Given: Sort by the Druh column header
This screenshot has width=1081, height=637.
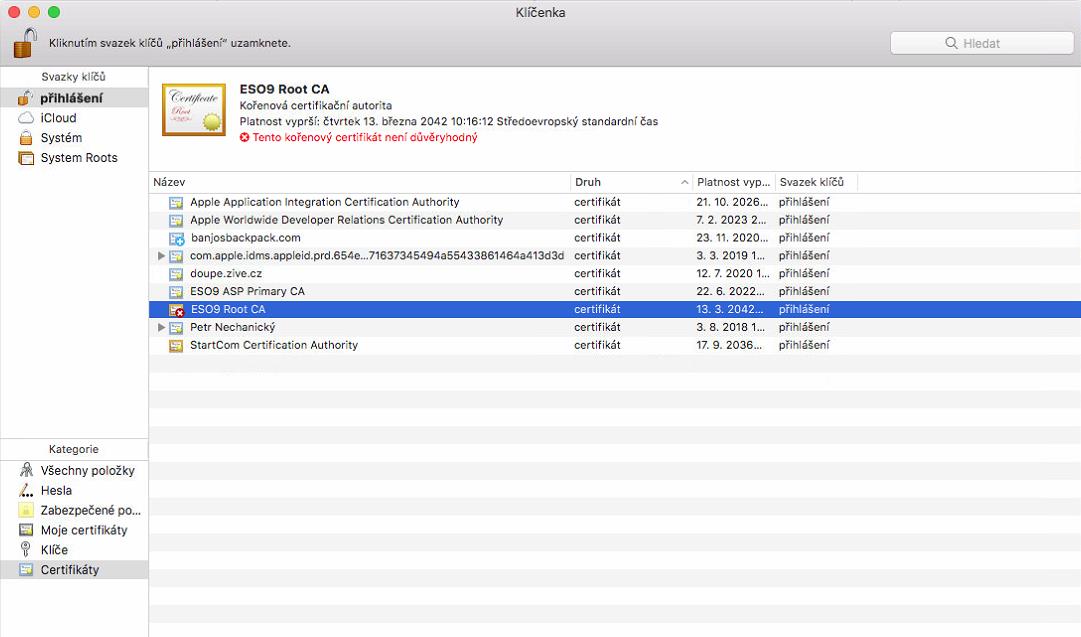Looking at the screenshot, I should (x=631, y=182).
